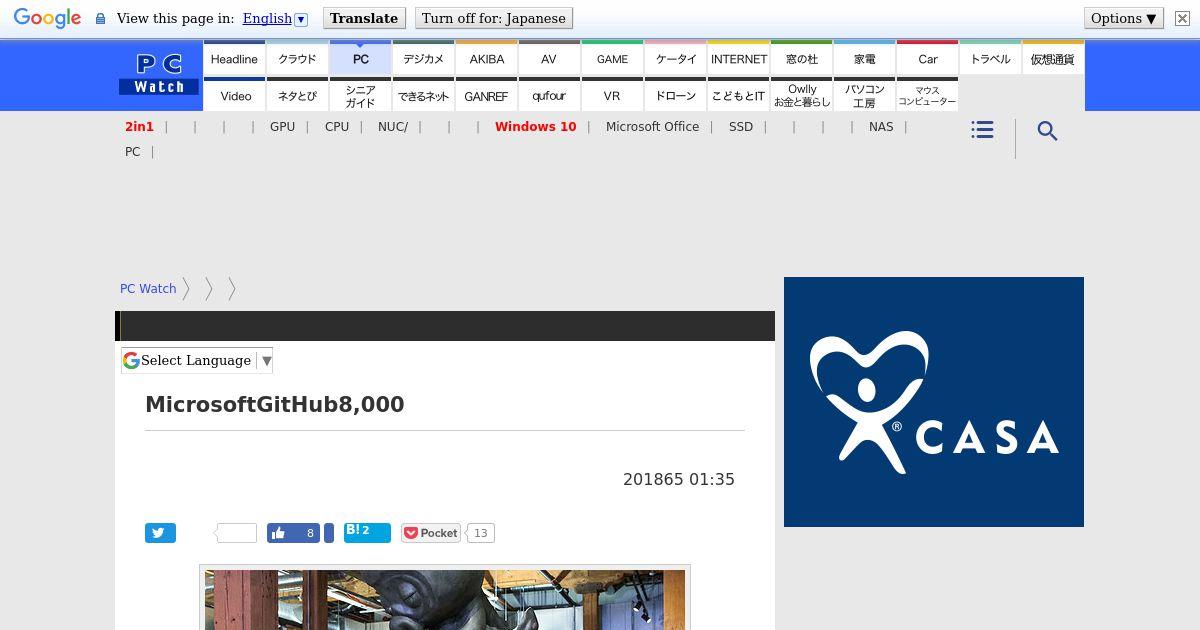
Task: Click Turn off for: Japanese button
Action: click(494, 18)
